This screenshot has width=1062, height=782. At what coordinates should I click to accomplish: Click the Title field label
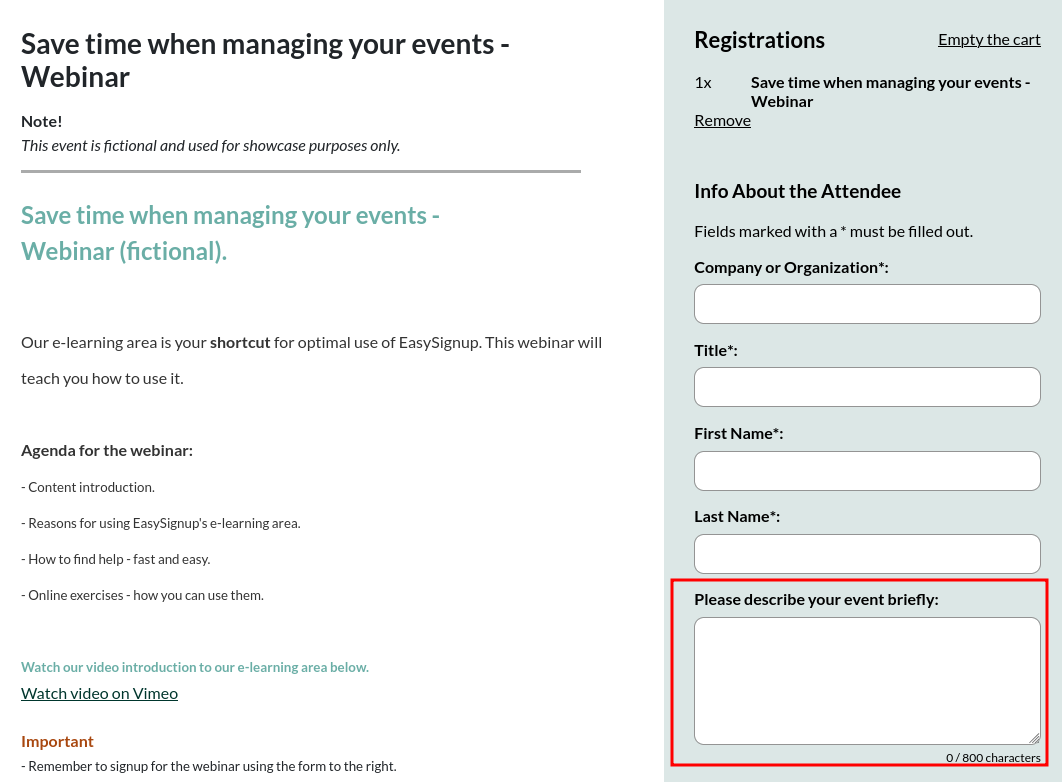pos(715,350)
